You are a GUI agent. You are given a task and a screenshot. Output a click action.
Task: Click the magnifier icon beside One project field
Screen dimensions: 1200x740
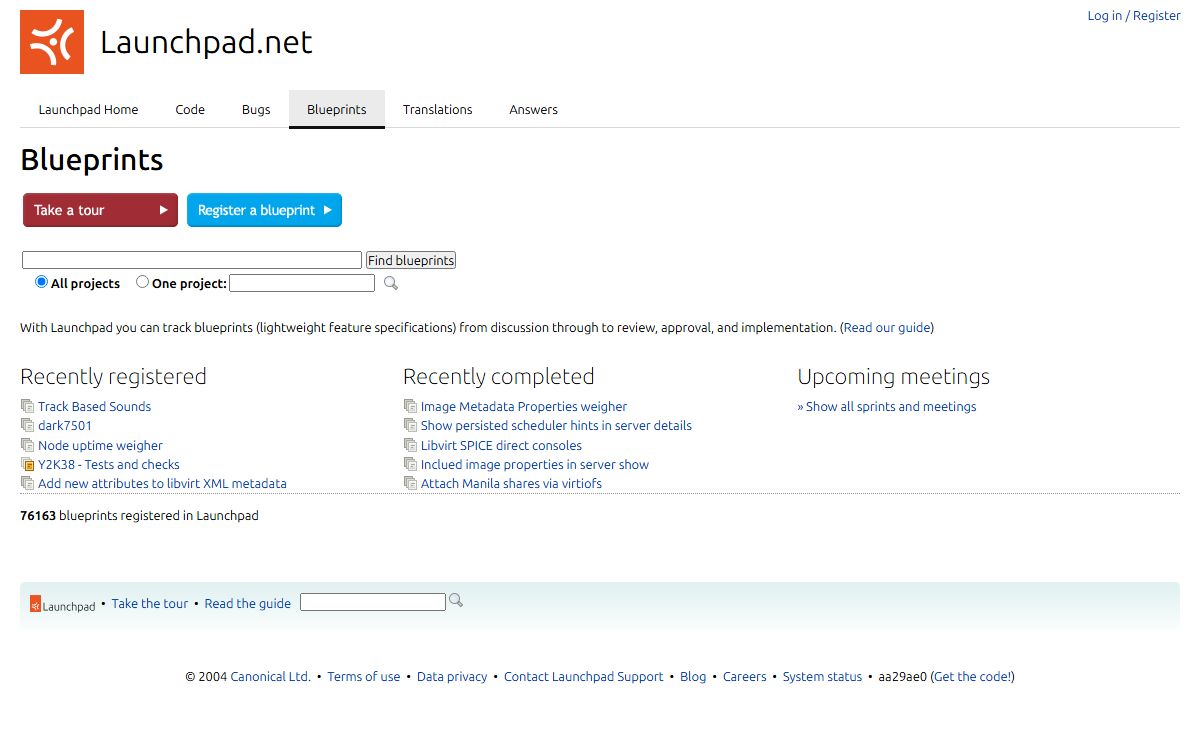391,283
